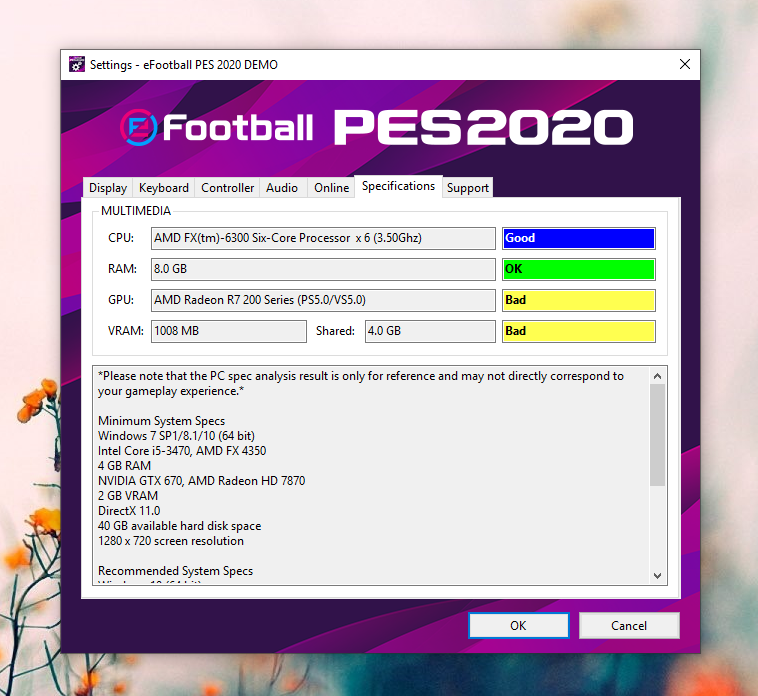Viewport: 758px width, 696px height.
Task: Click '1280 x 720 screen resolution' line
Action: coord(171,541)
